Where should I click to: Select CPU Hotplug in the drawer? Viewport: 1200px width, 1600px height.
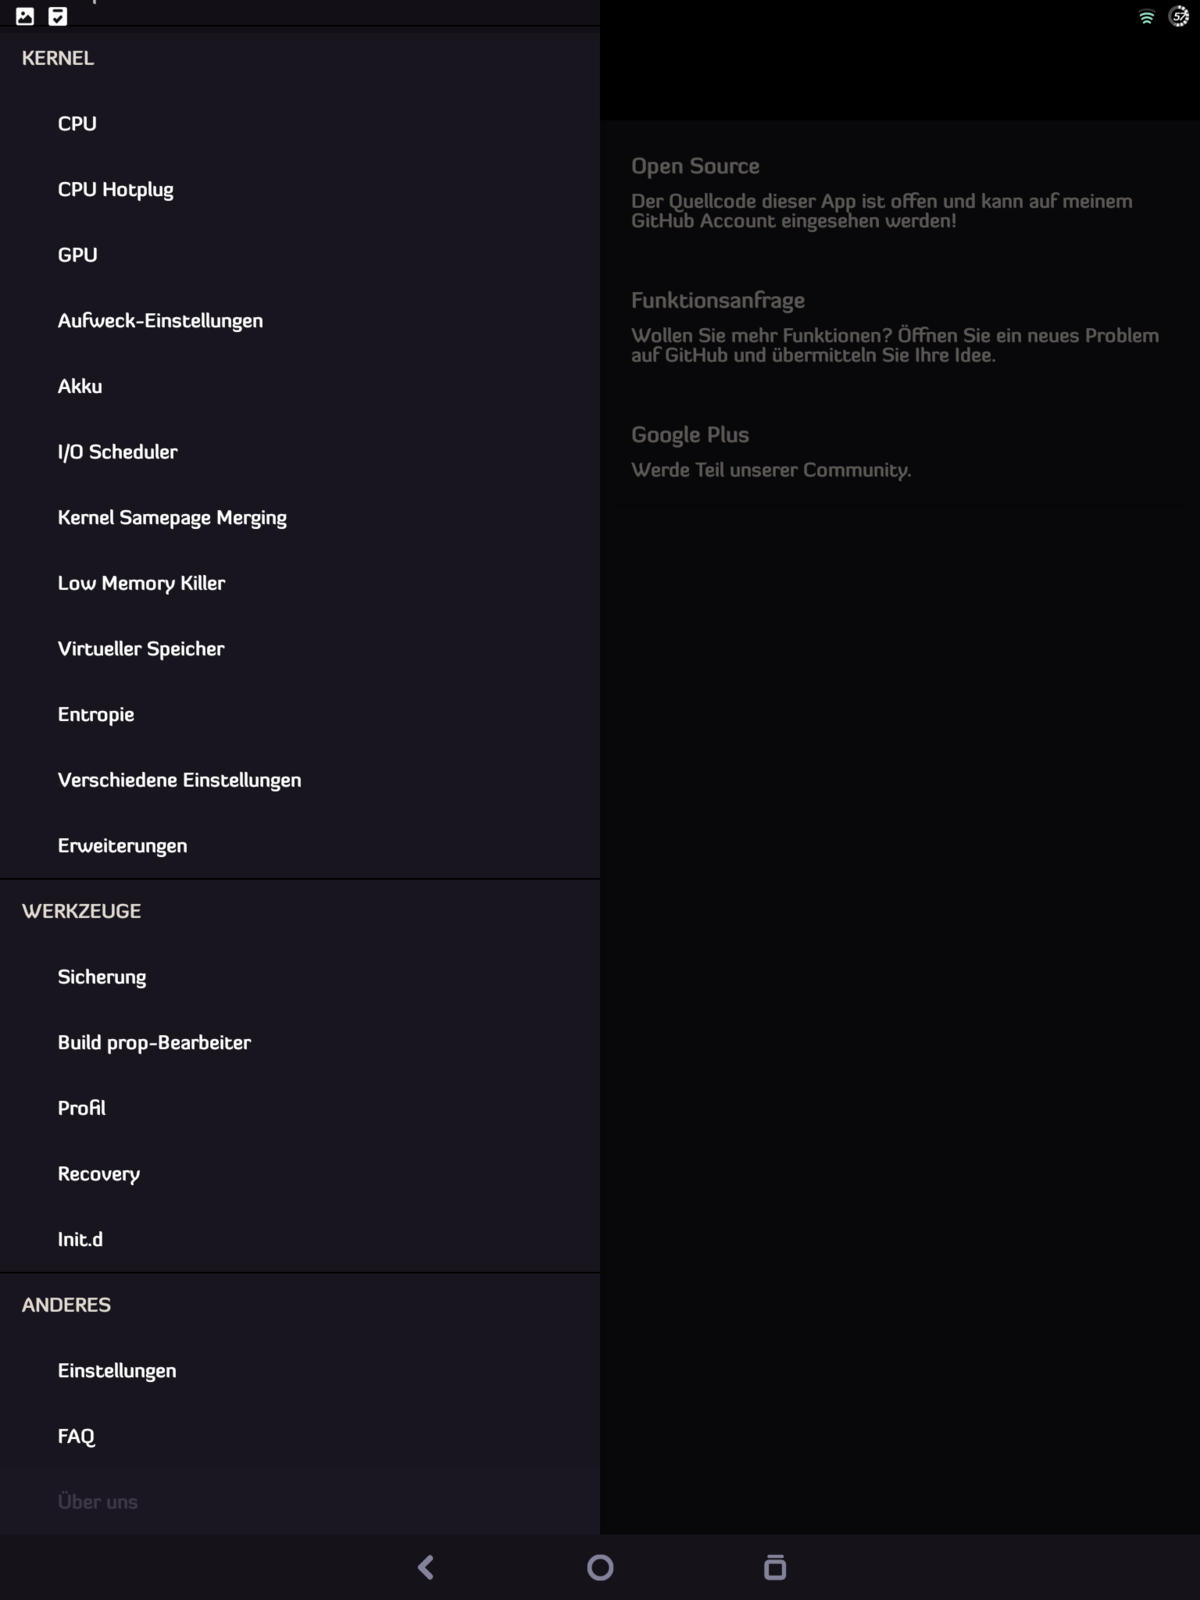[116, 190]
